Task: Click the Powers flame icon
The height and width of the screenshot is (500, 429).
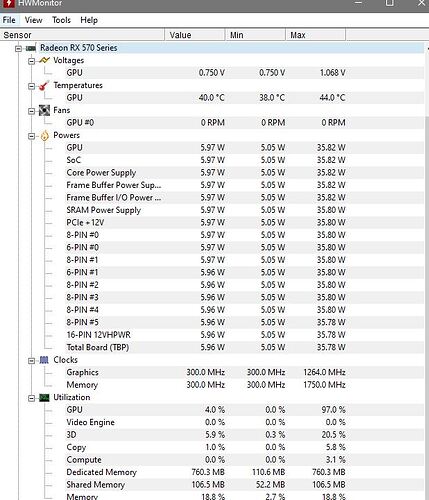Action: click(x=44, y=136)
